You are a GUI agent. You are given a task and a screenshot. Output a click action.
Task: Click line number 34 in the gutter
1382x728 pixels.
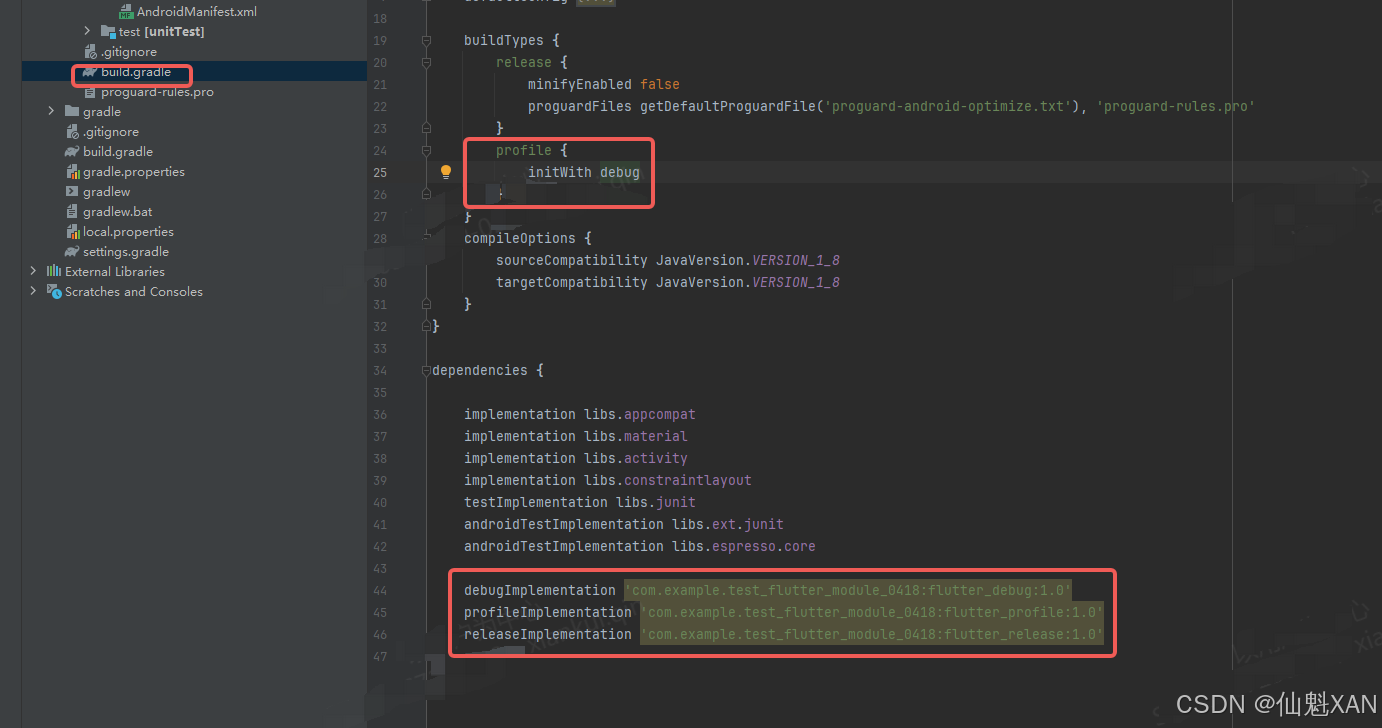coord(379,371)
